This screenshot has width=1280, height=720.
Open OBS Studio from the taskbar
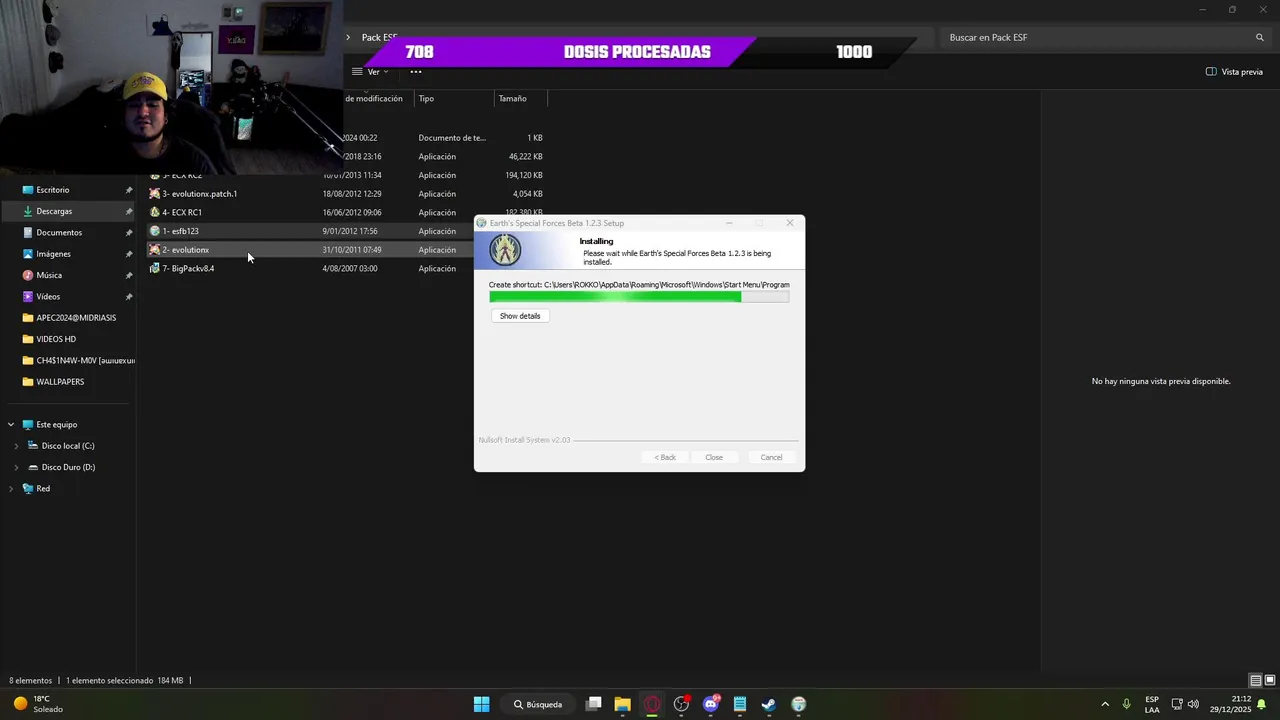pyautogui.click(x=681, y=704)
